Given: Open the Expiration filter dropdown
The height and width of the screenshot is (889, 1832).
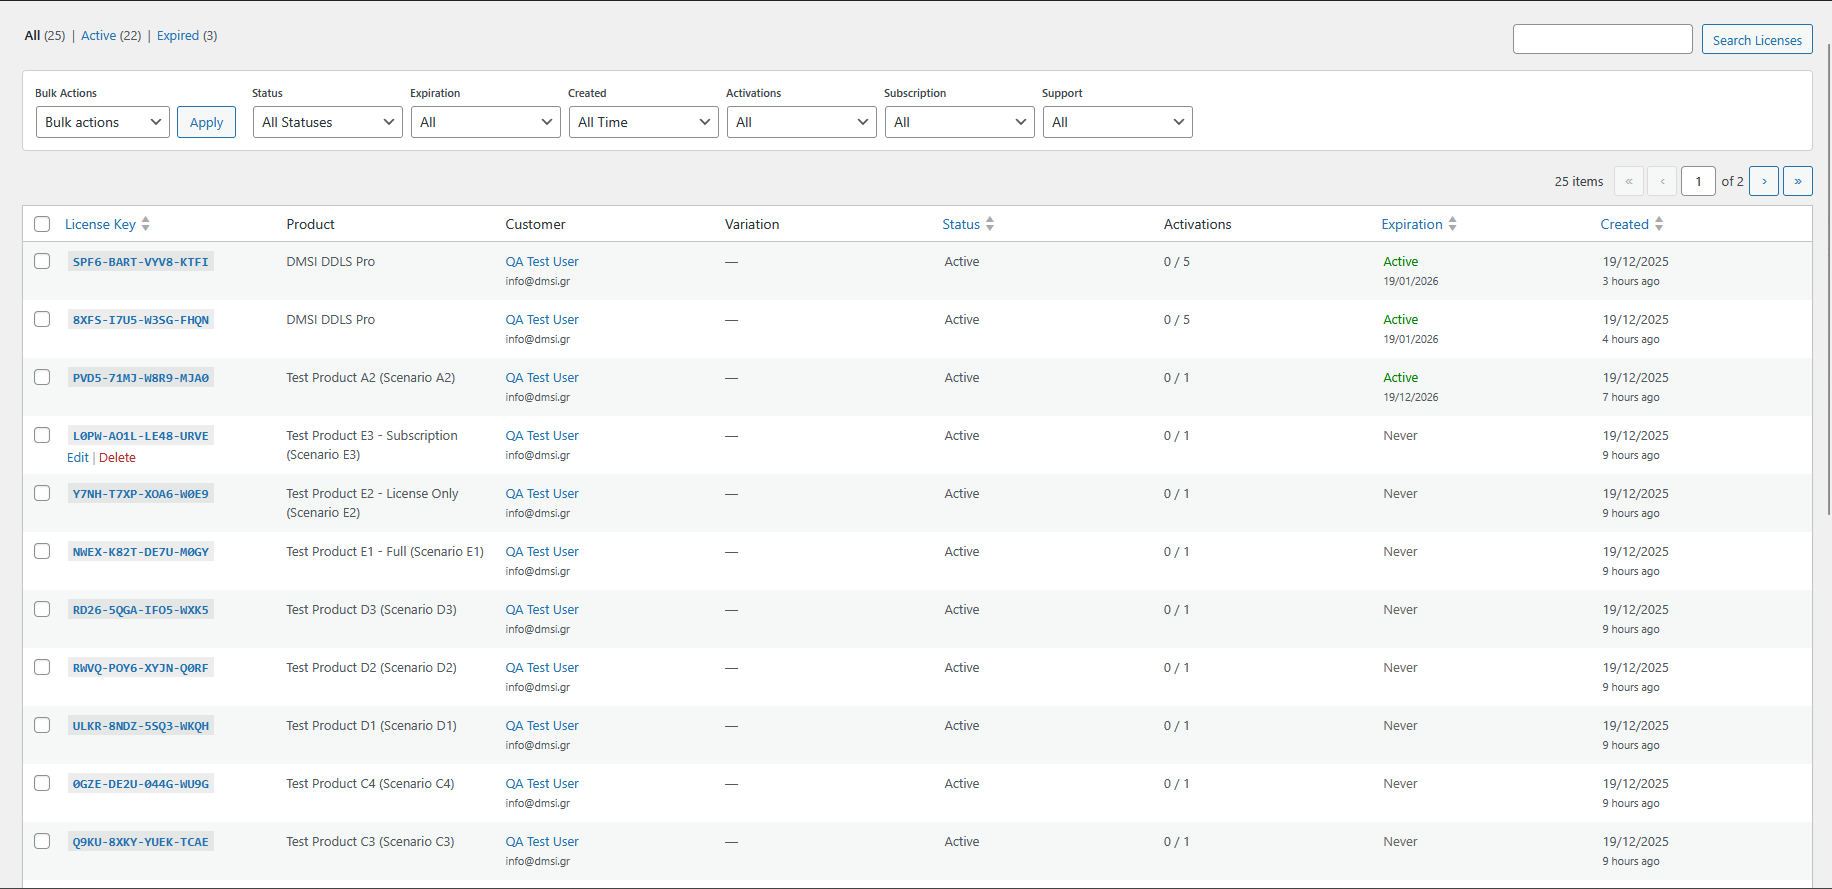Looking at the screenshot, I should [x=486, y=122].
